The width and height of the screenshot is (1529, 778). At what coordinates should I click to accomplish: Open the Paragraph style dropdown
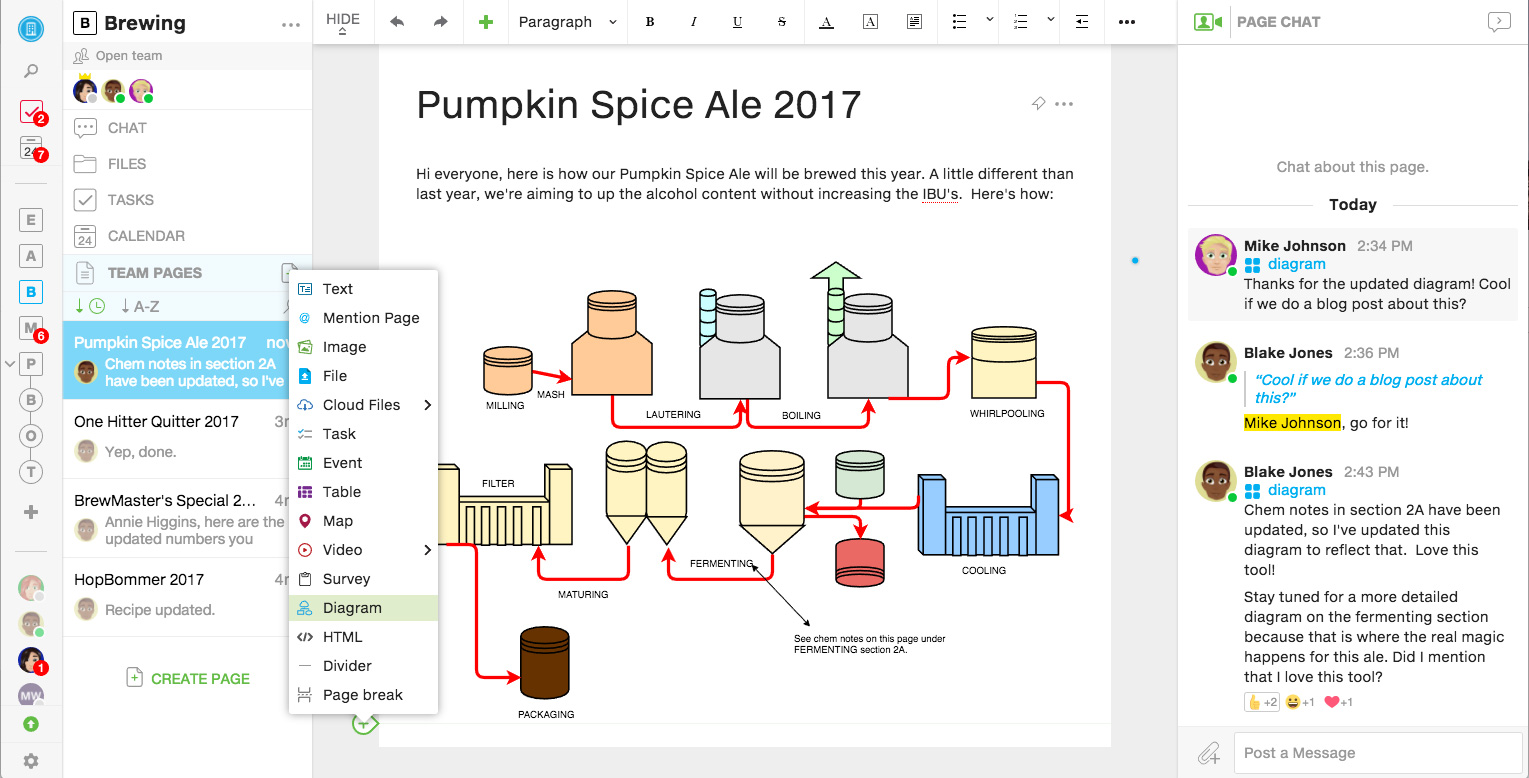[x=567, y=22]
